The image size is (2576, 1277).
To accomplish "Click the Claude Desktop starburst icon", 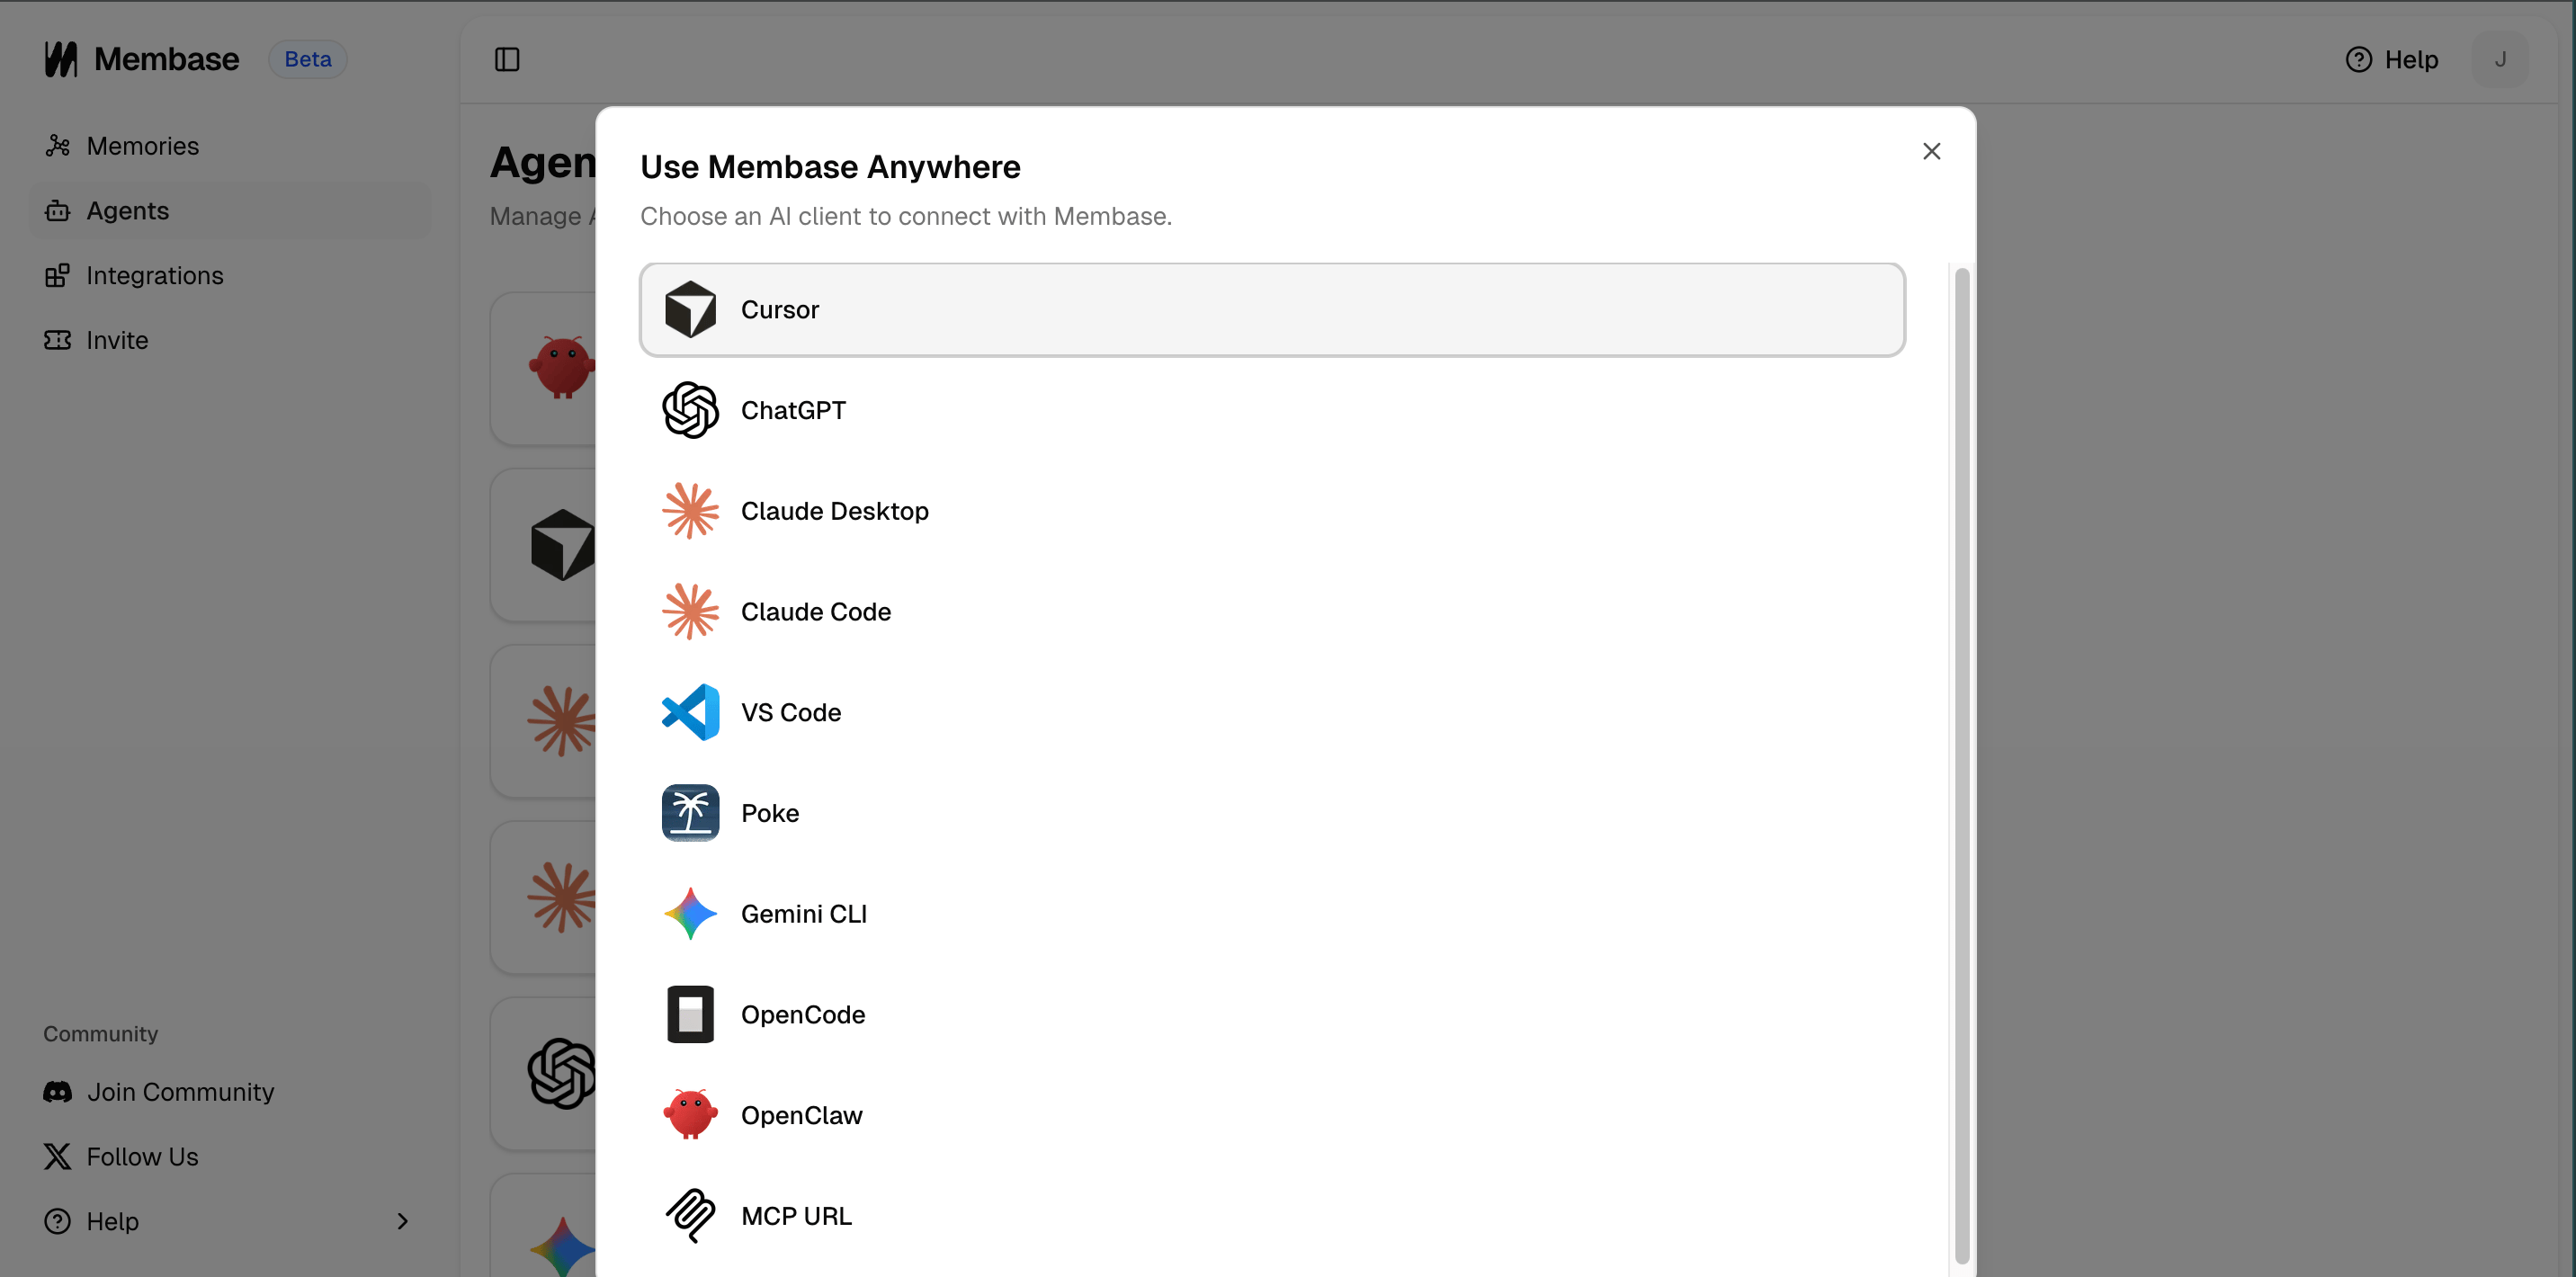I will 690,511.
